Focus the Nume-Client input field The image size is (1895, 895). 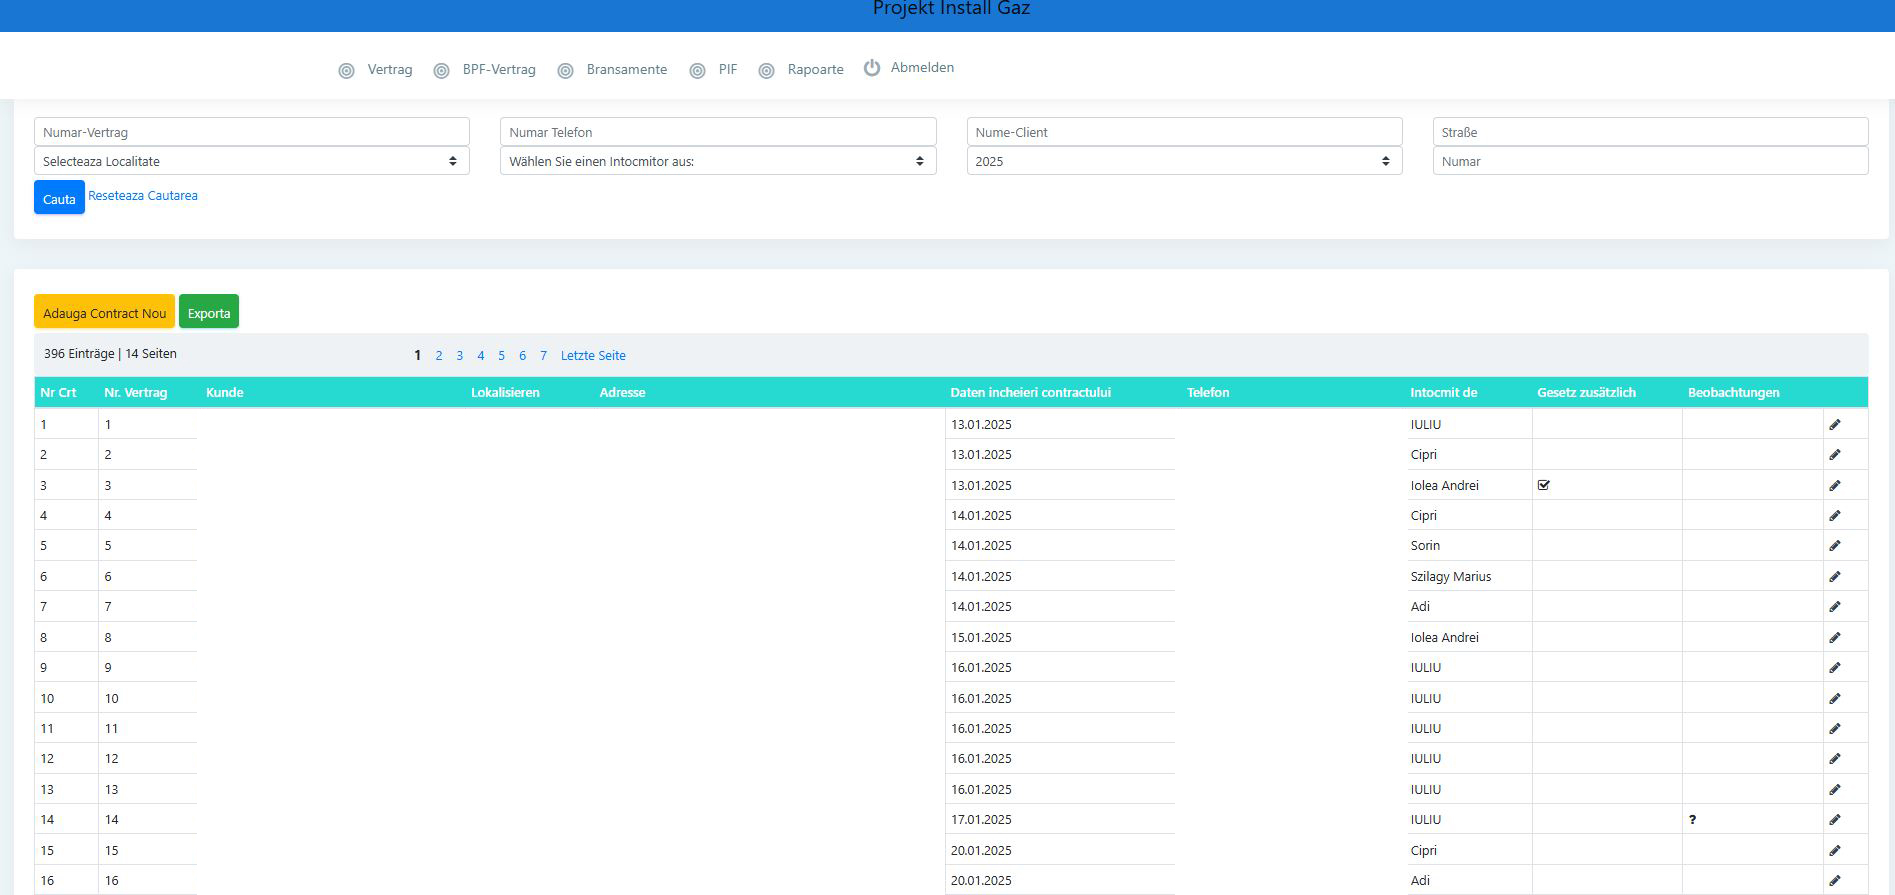1183,132
